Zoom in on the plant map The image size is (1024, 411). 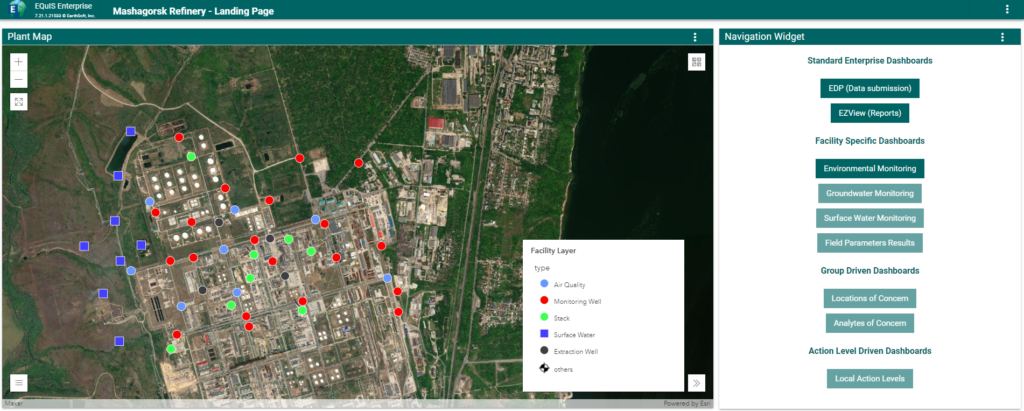(x=19, y=61)
